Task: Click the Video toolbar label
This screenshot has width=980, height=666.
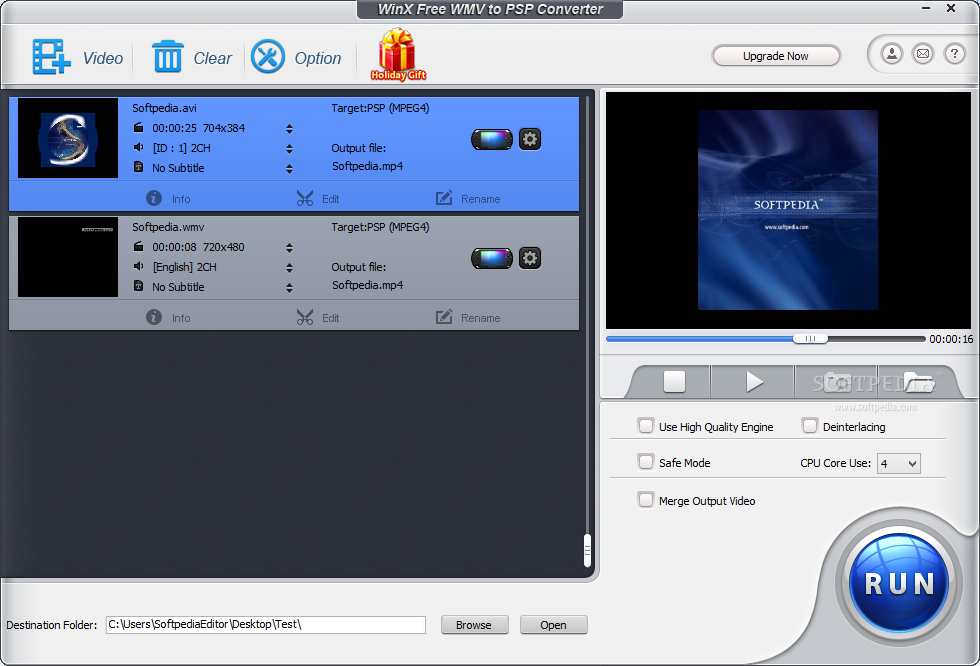Action: (103, 58)
